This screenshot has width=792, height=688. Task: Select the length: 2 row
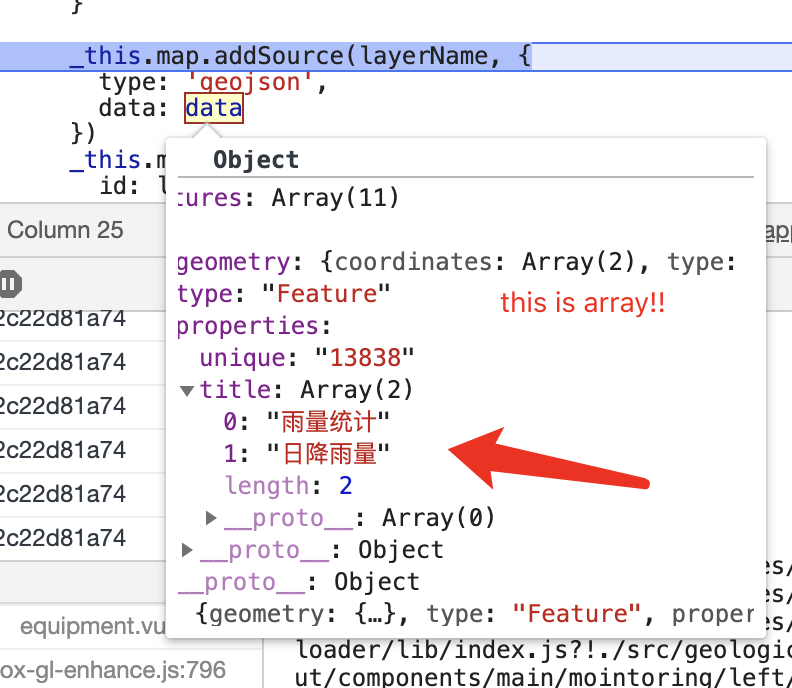pos(289,486)
